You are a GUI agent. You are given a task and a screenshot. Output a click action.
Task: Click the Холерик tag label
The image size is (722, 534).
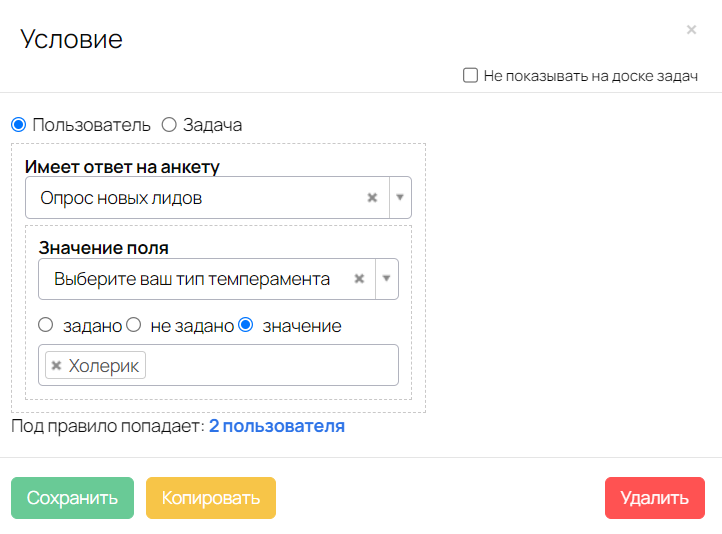click(104, 366)
